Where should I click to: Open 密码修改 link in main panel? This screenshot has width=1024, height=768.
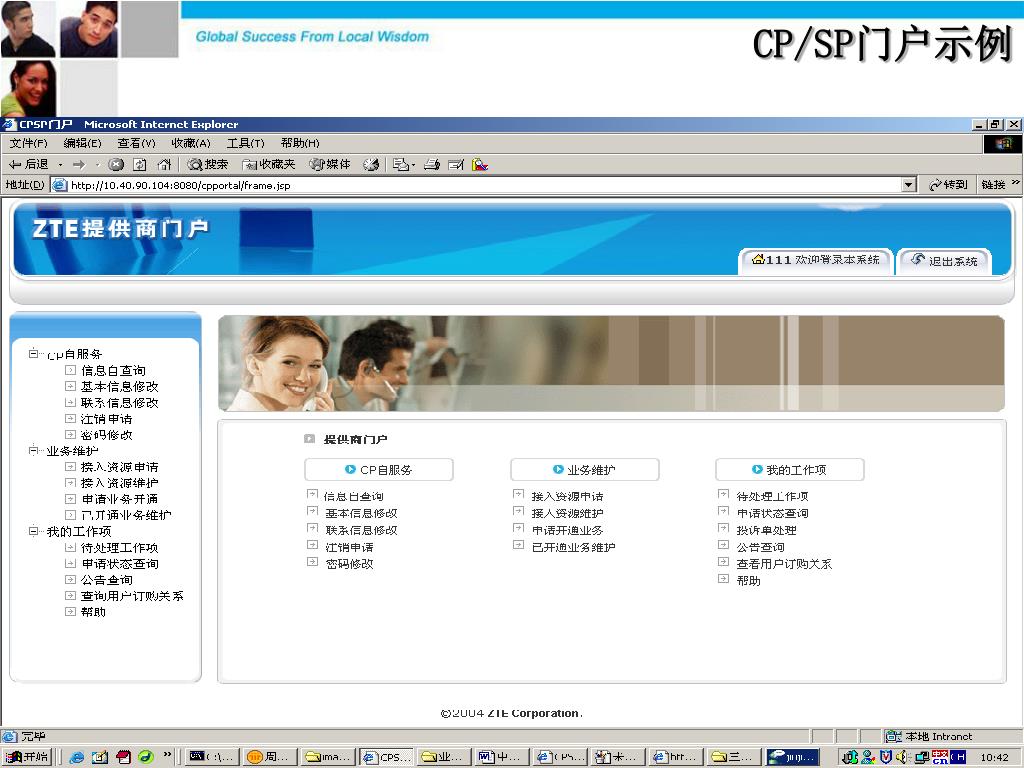tap(349, 564)
